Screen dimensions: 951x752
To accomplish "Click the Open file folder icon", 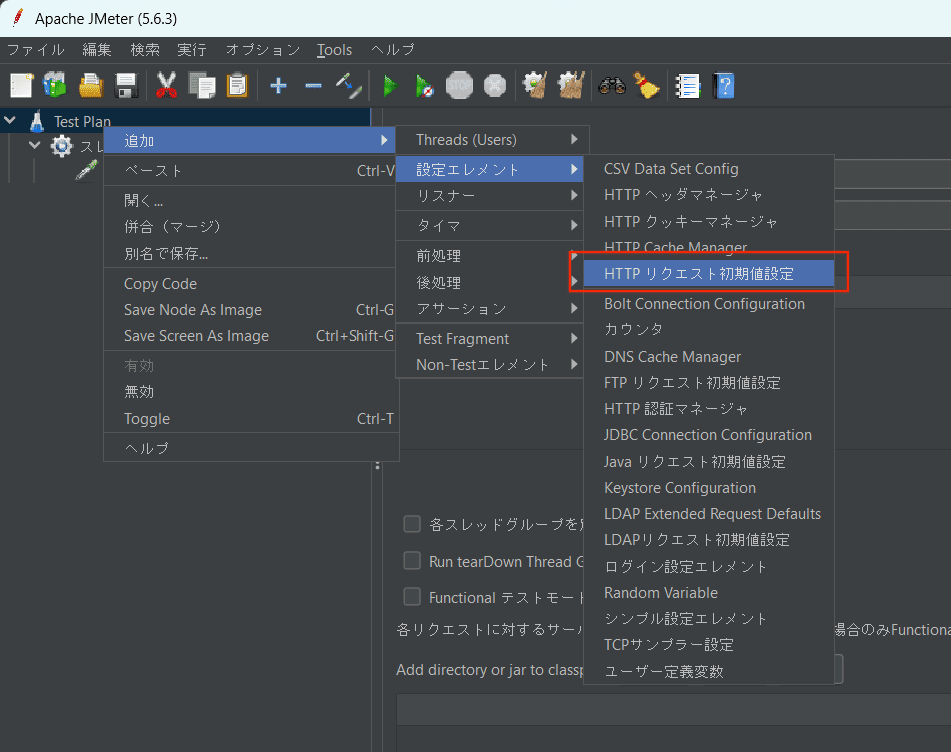I will [x=91, y=85].
